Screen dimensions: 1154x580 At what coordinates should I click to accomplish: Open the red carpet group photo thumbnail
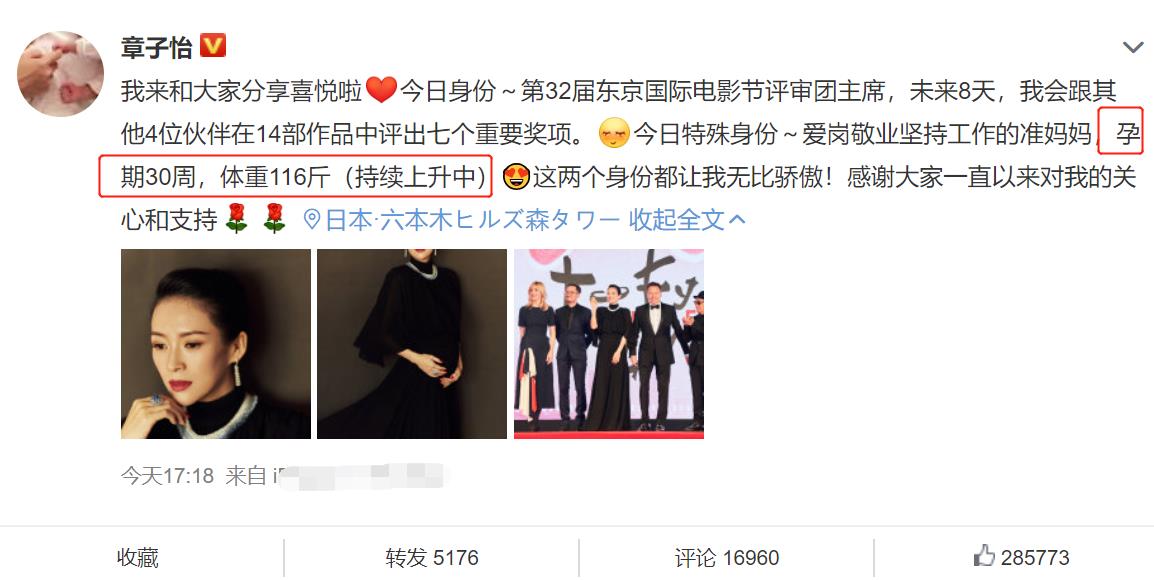609,344
